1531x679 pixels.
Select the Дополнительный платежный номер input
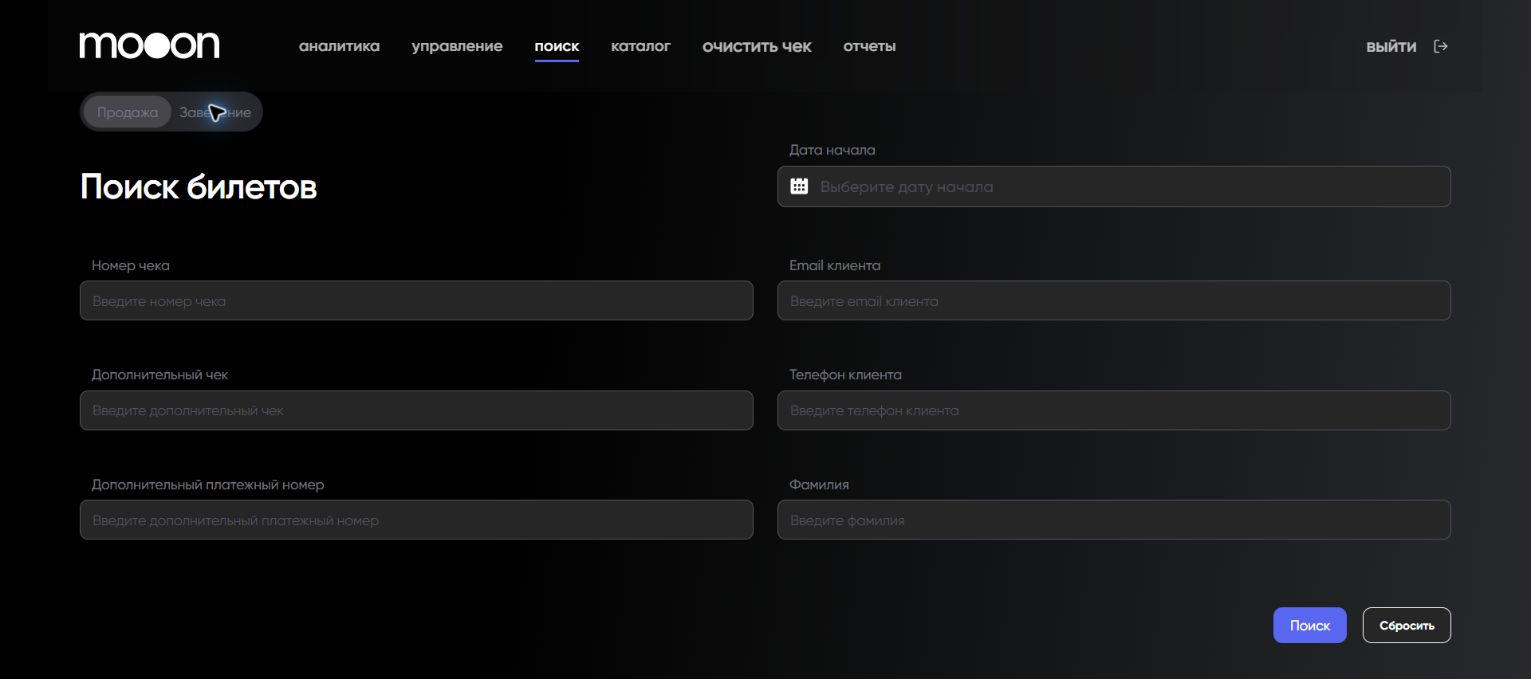pos(416,519)
